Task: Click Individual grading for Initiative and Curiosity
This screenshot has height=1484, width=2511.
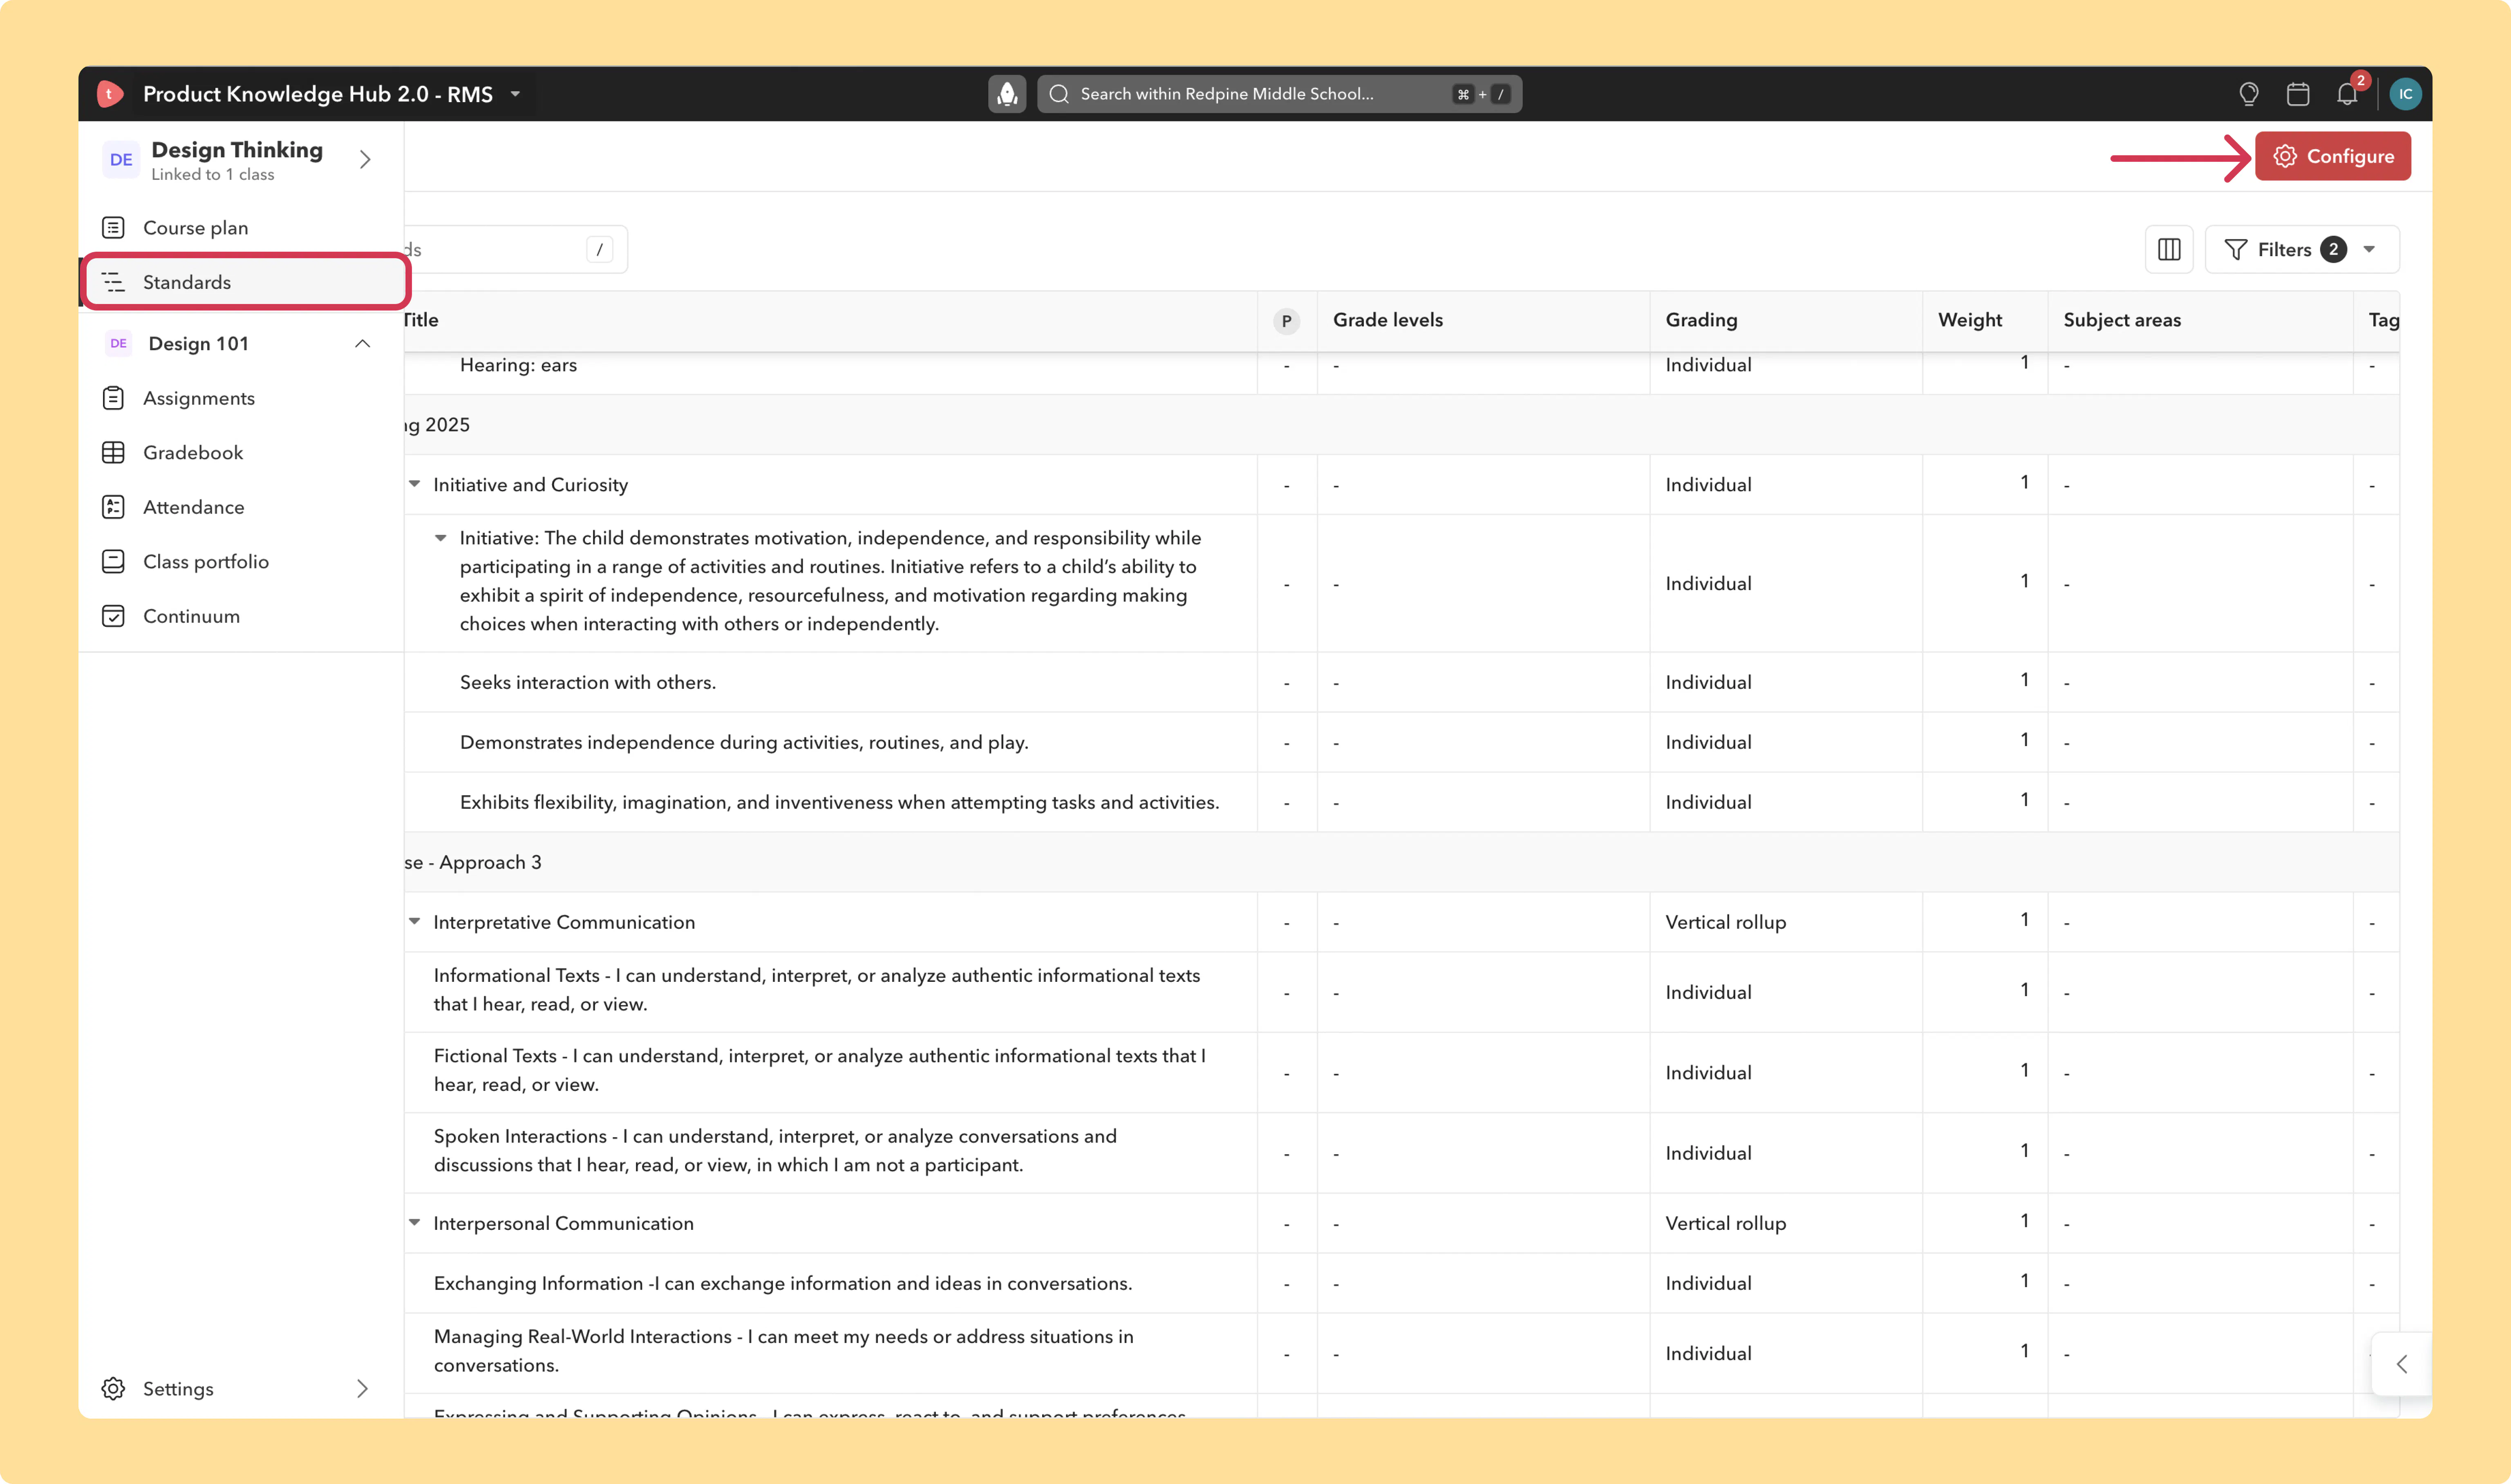Action: coord(1708,485)
